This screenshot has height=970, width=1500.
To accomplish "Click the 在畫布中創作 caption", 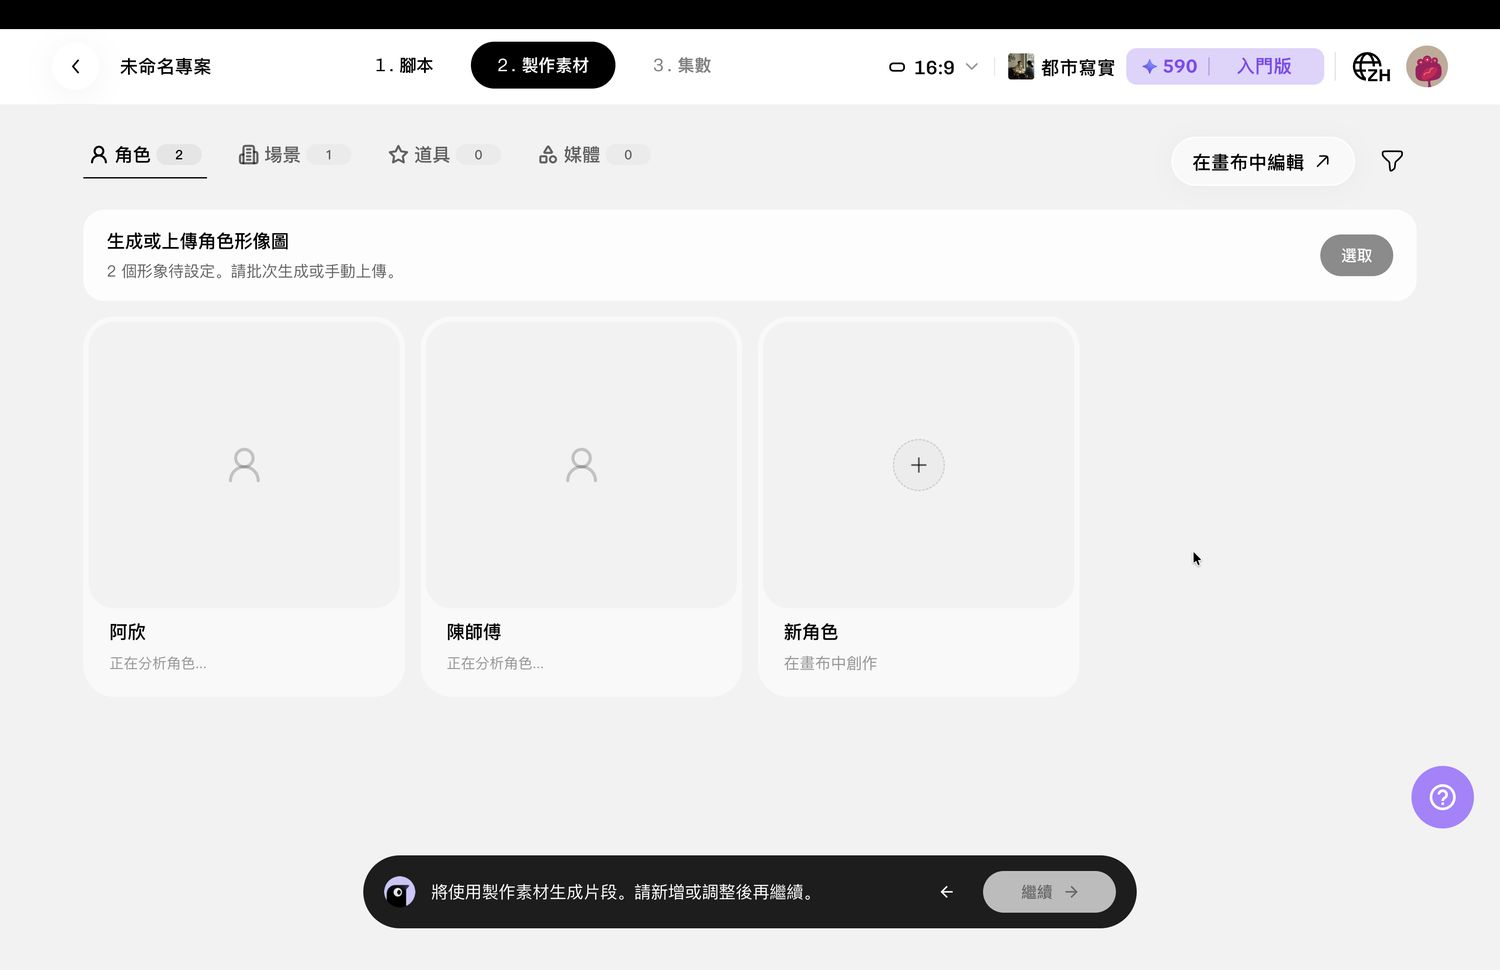I will [x=830, y=663].
